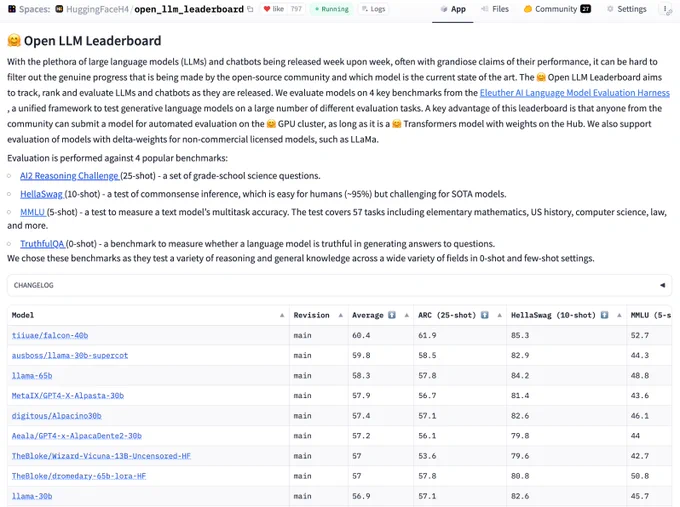Viewport: 680px width, 507px height.
Task: Select MMLU cell 50.8 for dromedary-65b row
Action: [649, 476]
